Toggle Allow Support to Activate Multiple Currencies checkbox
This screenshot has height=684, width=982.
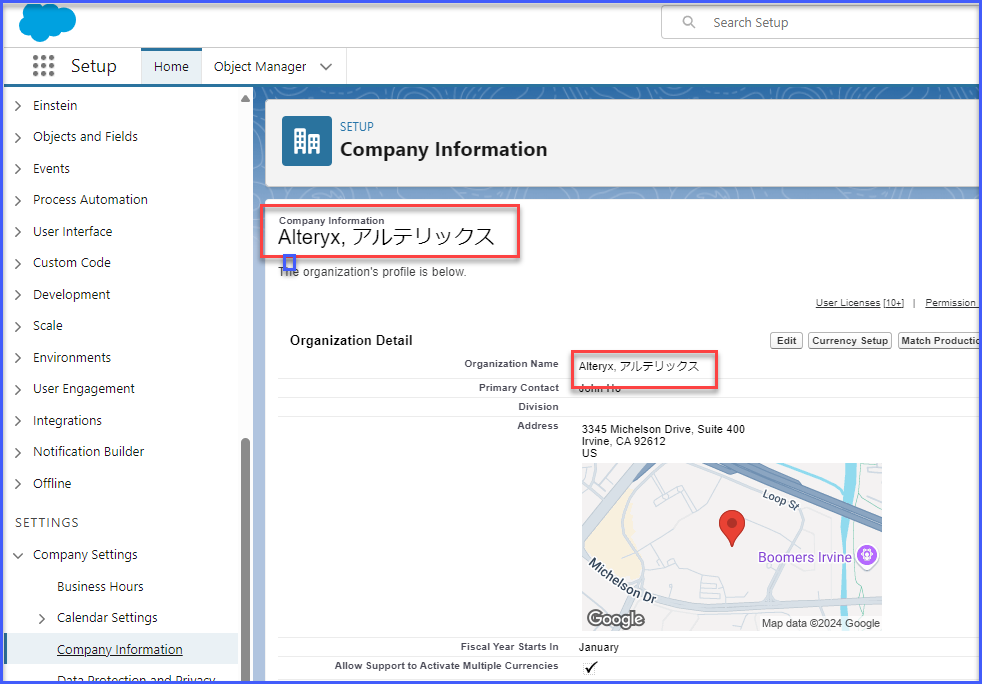tap(590, 667)
